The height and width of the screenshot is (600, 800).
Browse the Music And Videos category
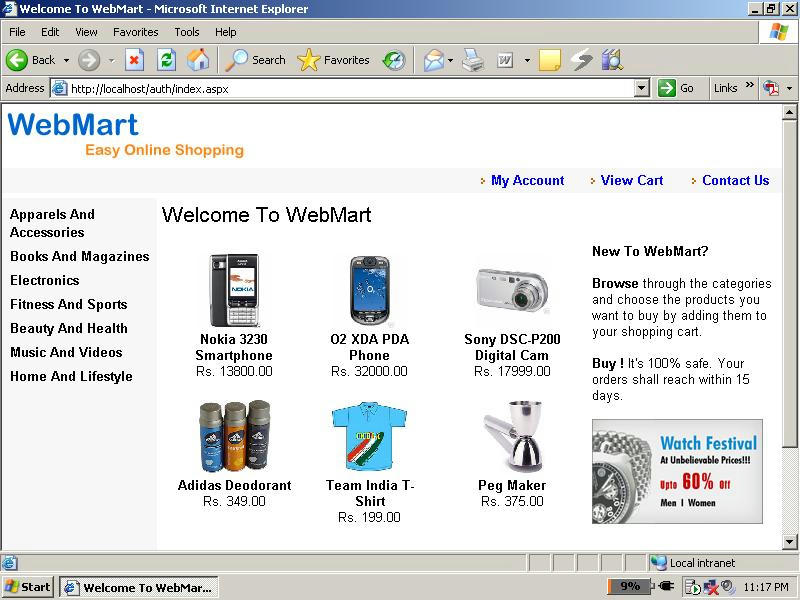pos(66,352)
